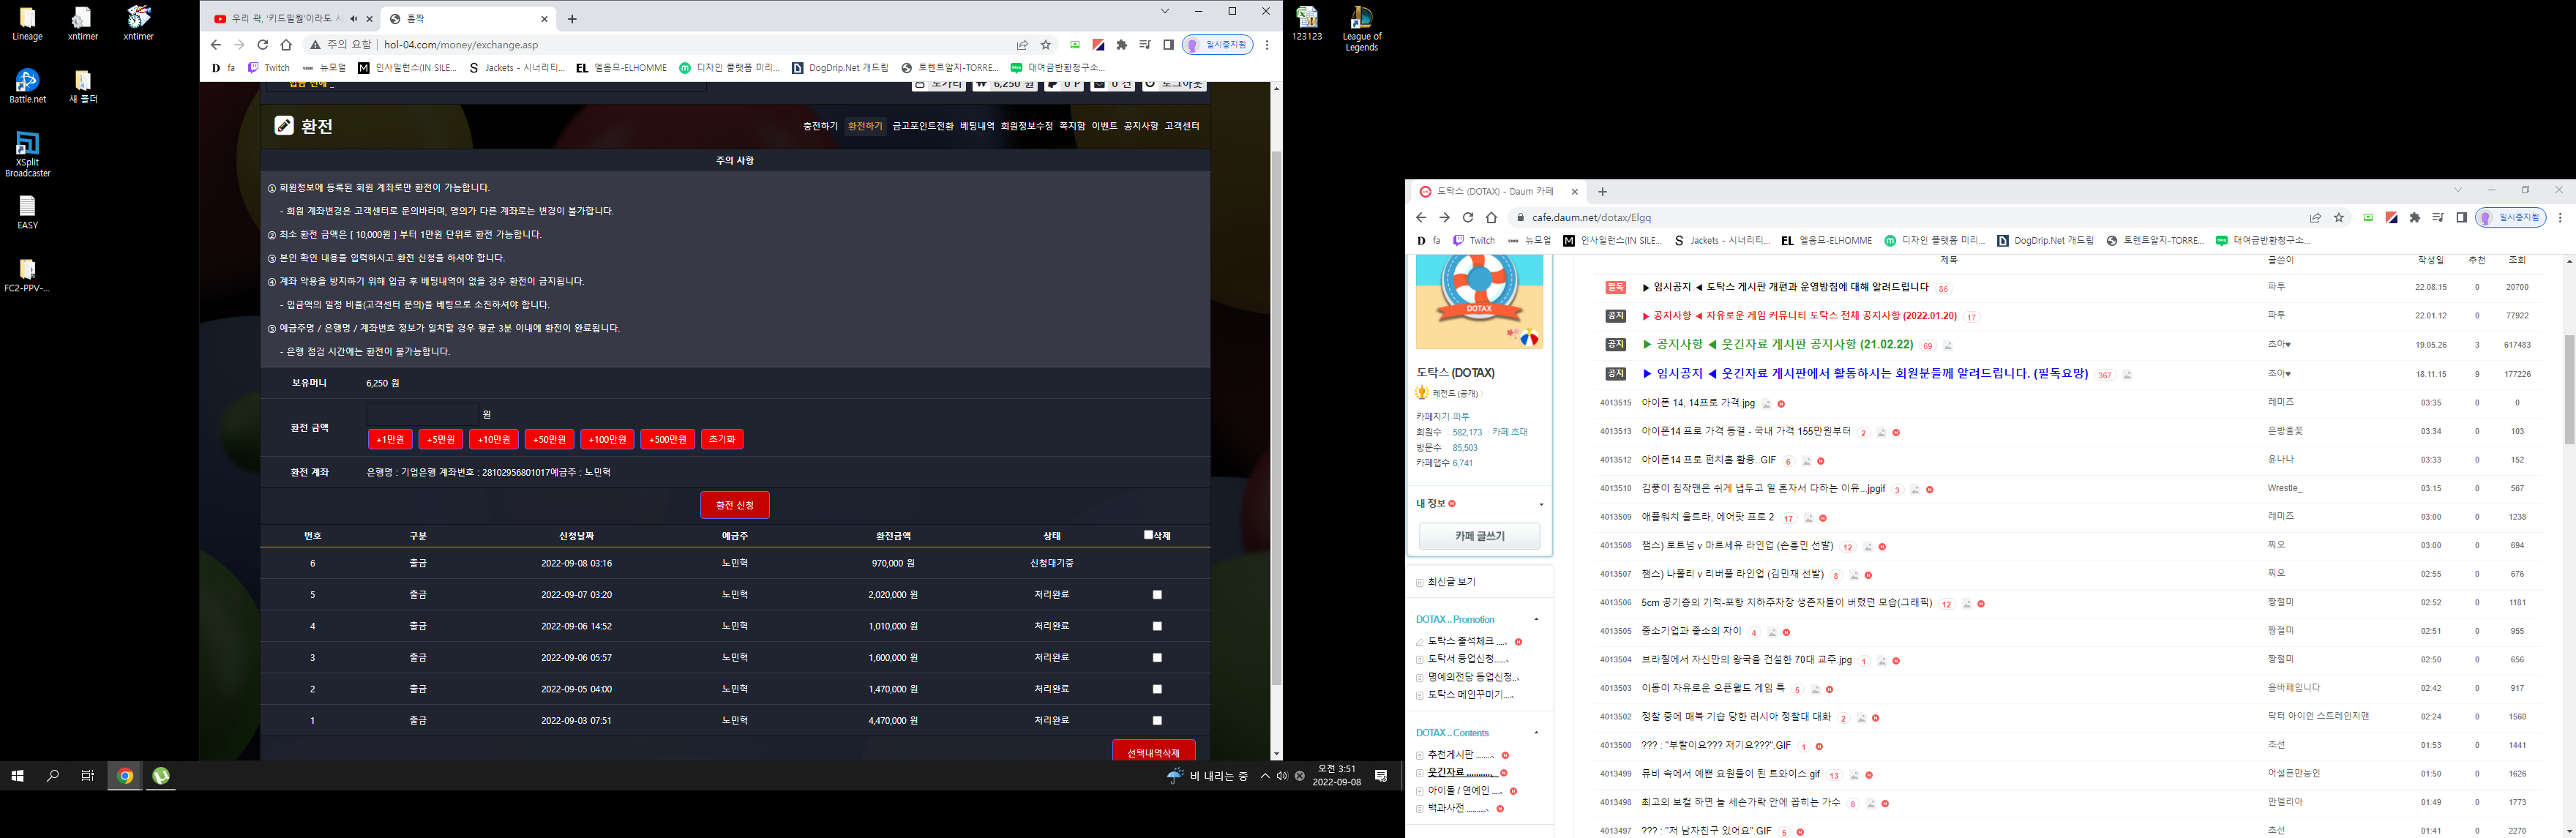Share the hol-04.com page using the share icon
The height and width of the screenshot is (838, 2576).
tap(1022, 45)
